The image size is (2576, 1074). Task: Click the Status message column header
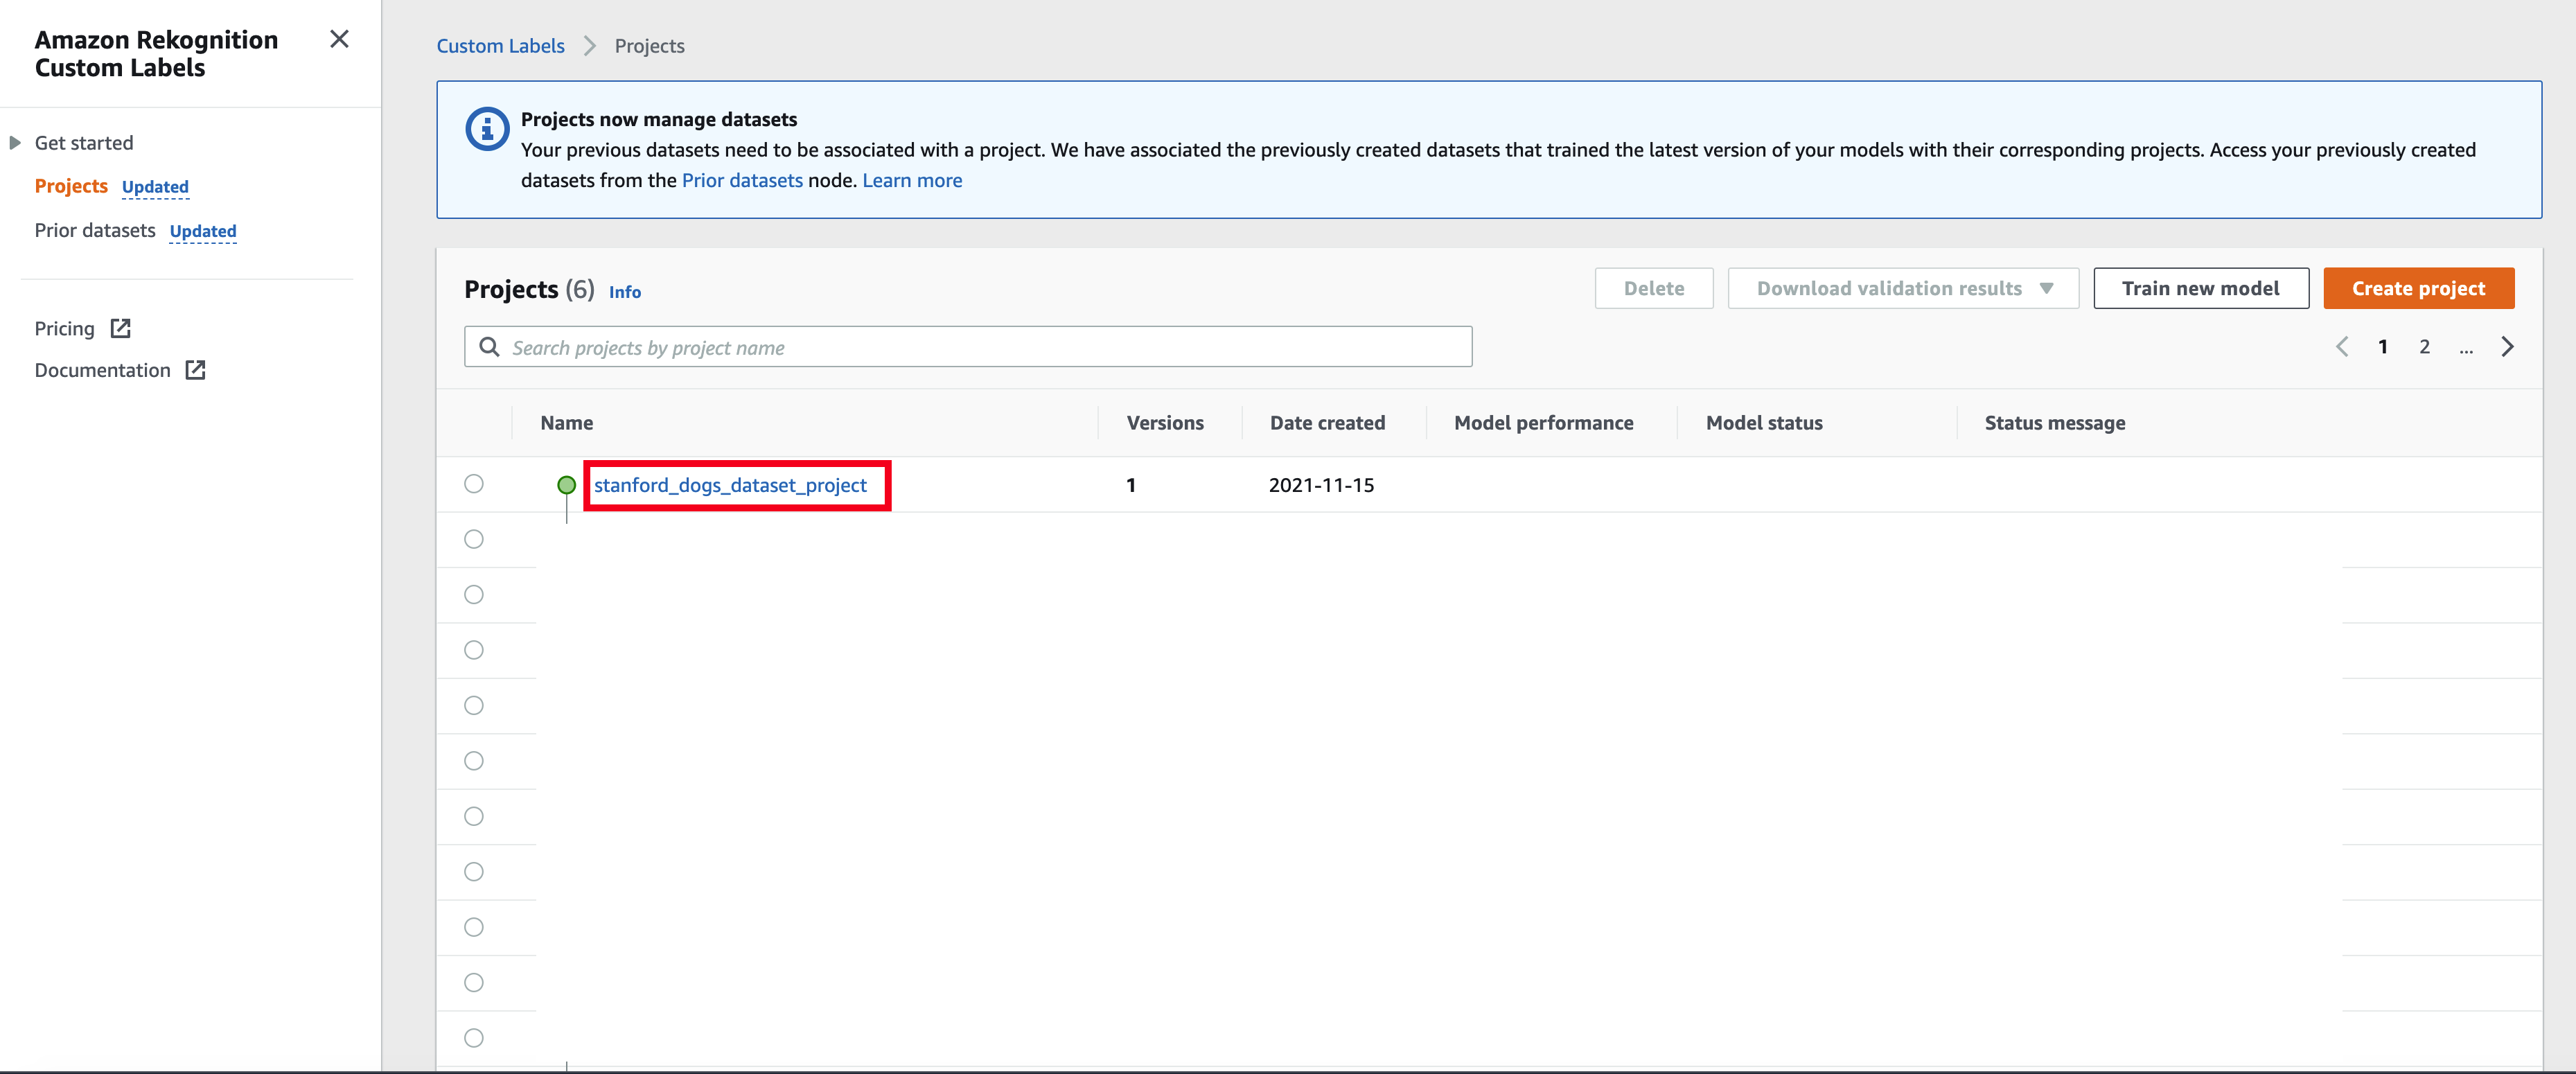(2055, 423)
